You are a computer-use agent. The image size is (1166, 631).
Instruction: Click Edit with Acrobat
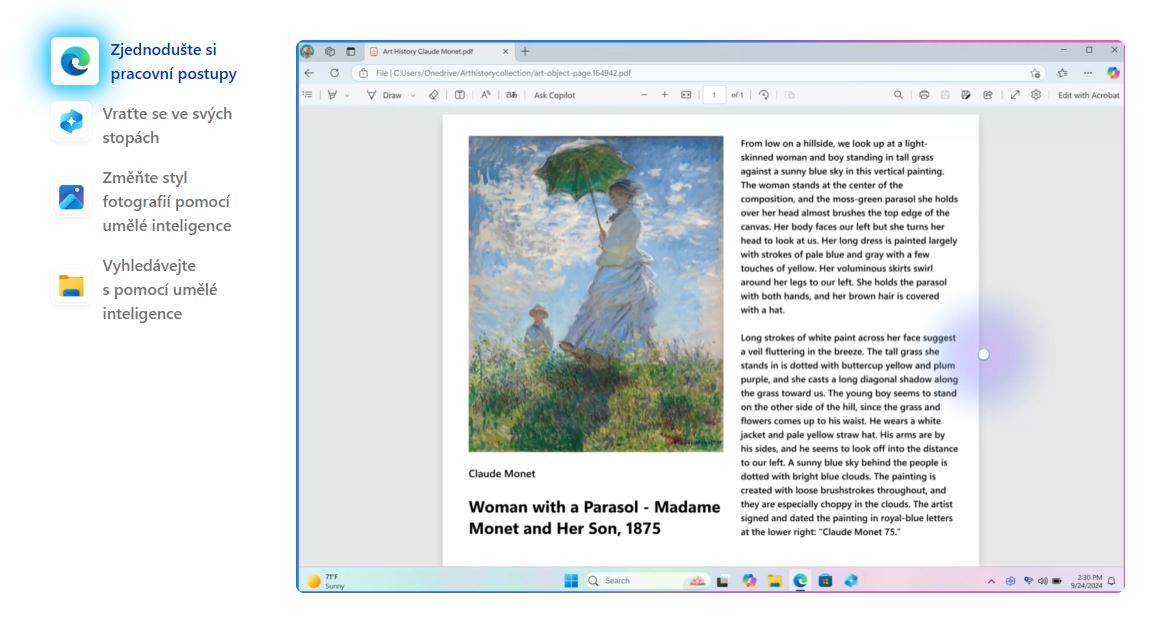tap(1089, 95)
